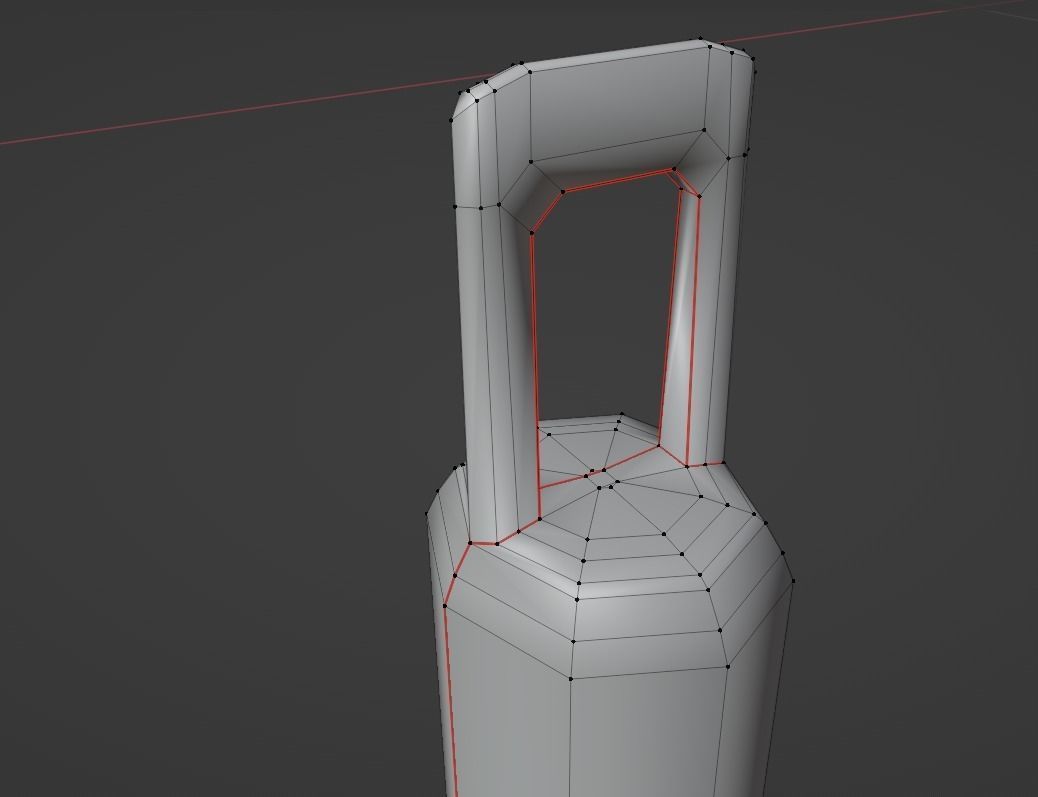Viewport: 1038px width, 797px height.
Task: Select the big flat body face below the front shoulder
Action: pos(645,735)
